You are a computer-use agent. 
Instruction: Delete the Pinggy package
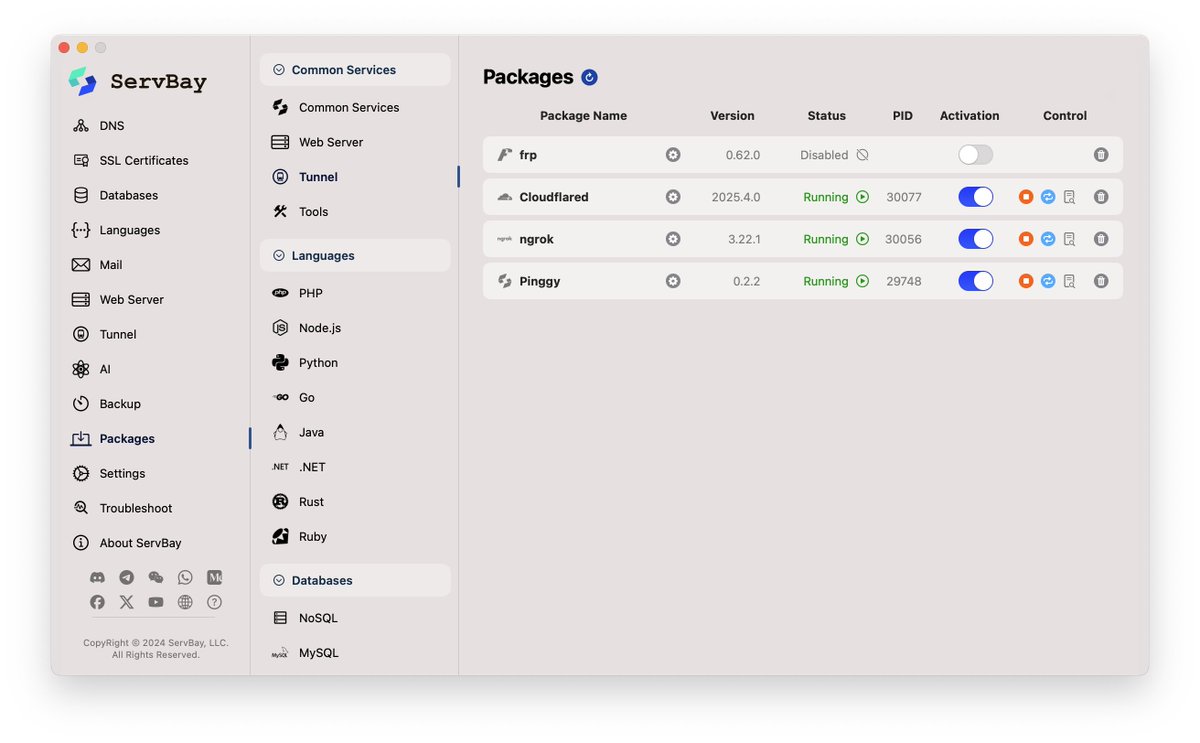point(1101,281)
